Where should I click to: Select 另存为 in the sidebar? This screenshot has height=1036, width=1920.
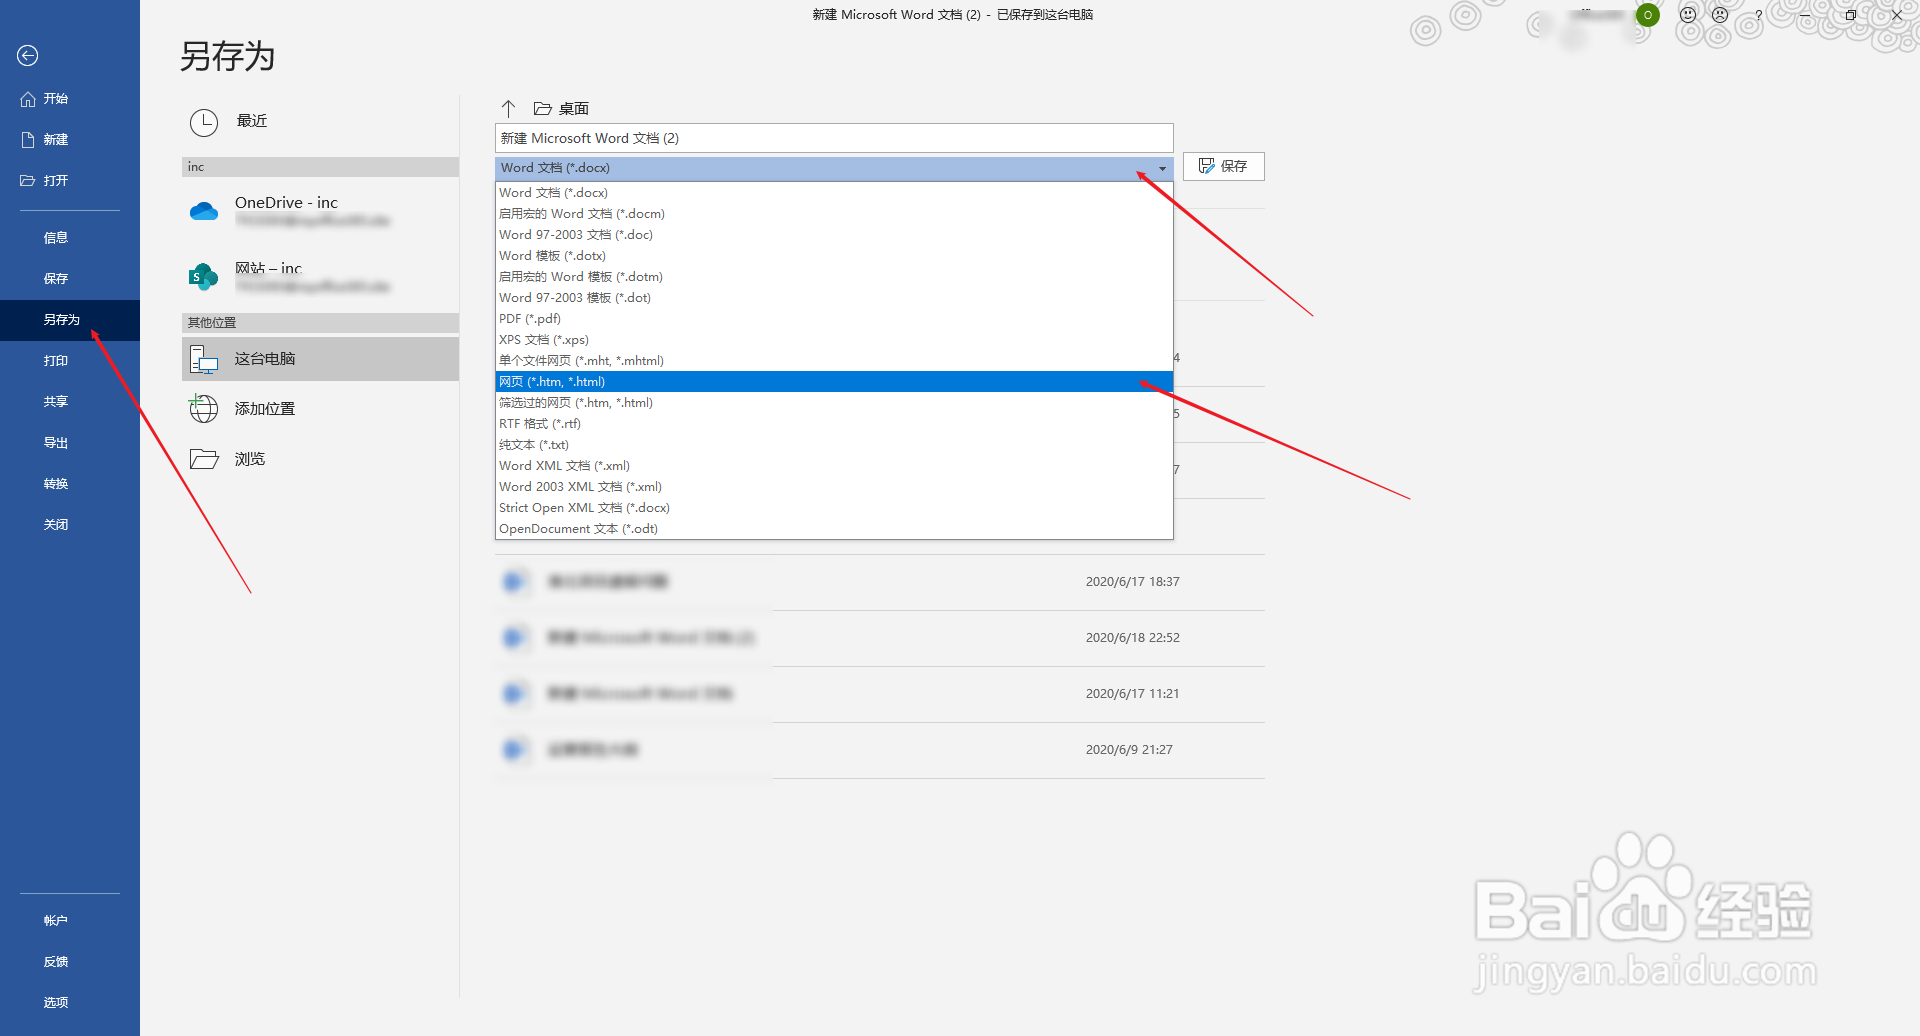(x=70, y=320)
